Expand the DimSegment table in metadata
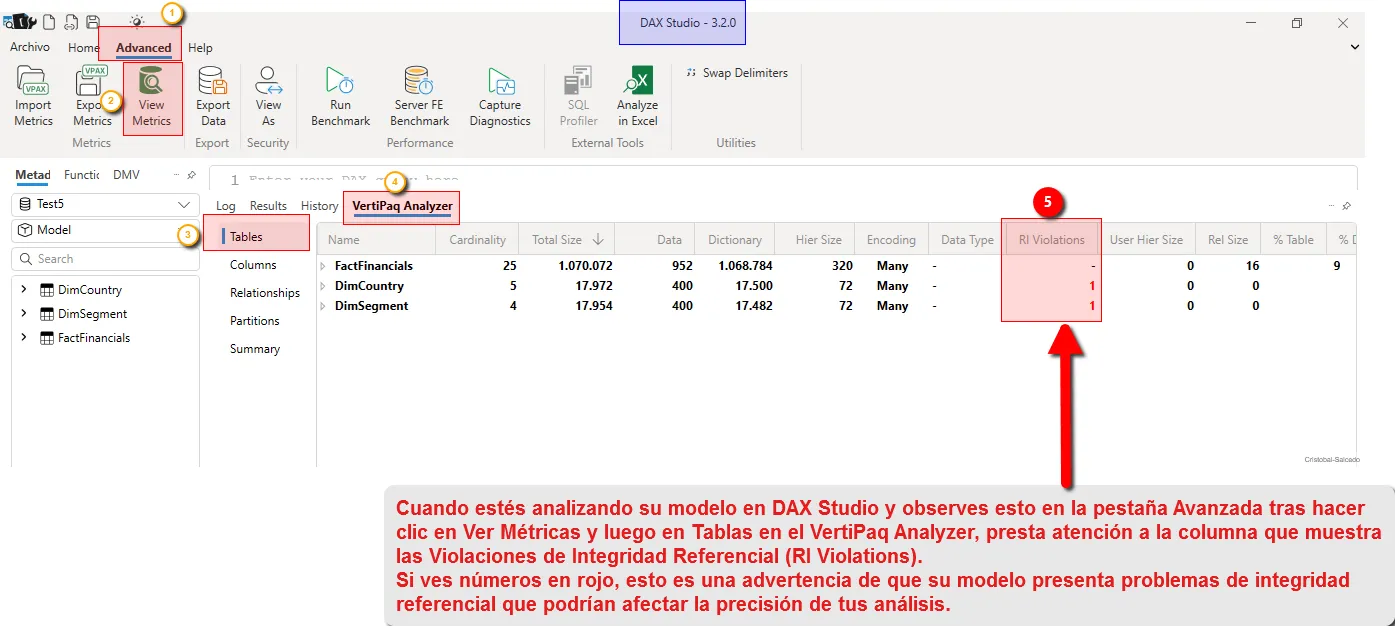The height and width of the screenshot is (626, 1395). [x=24, y=314]
